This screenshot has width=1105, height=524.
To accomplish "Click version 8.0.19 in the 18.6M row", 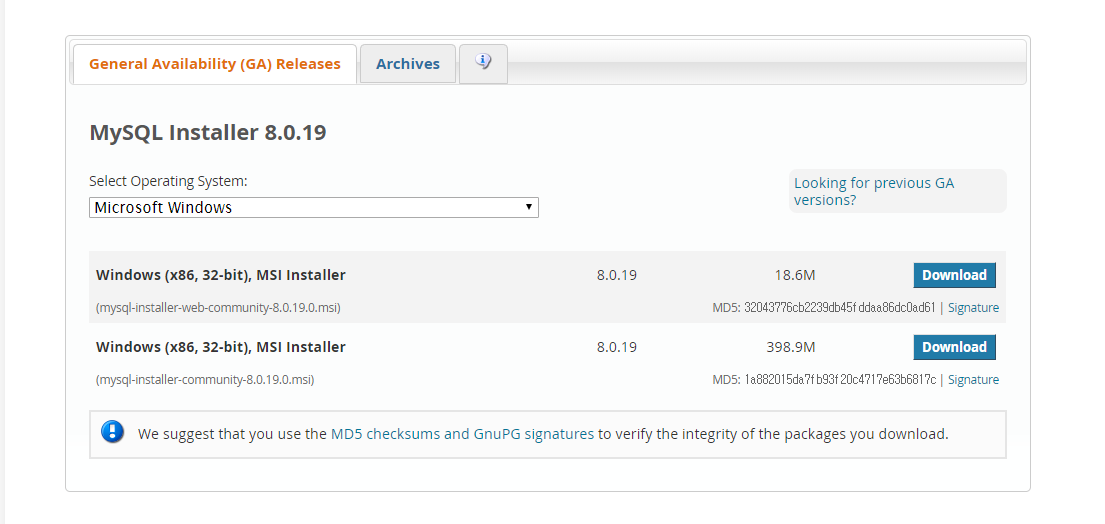I will [x=617, y=275].
